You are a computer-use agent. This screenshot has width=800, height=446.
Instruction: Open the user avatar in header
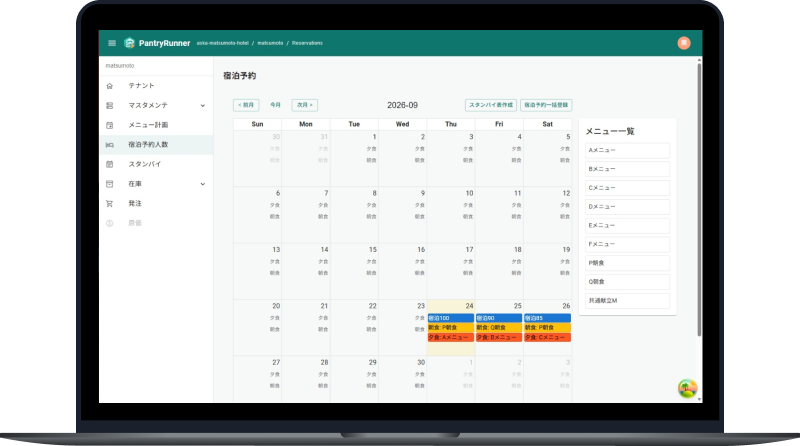pos(684,43)
